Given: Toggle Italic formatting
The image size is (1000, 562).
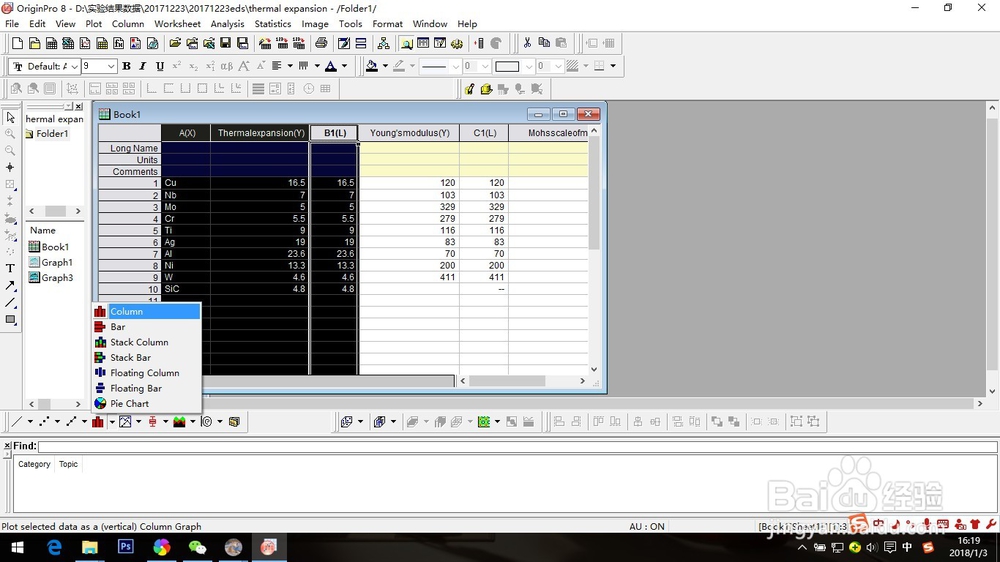Looking at the screenshot, I should tap(143, 66).
